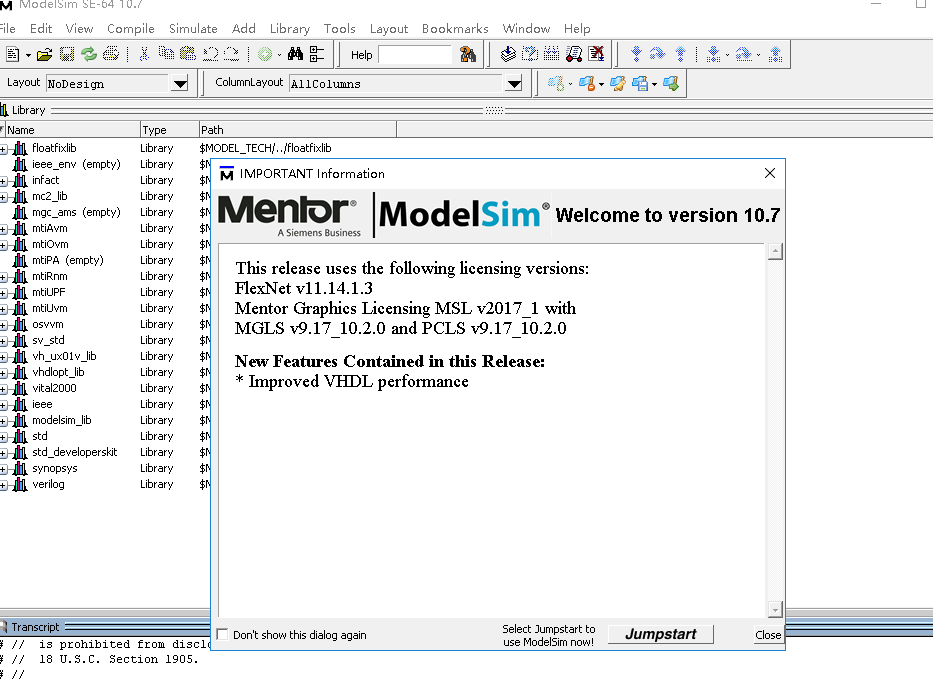Select the modelsim_lib library row
The image size is (933, 688).
pyautogui.click(x=62, y=420)
